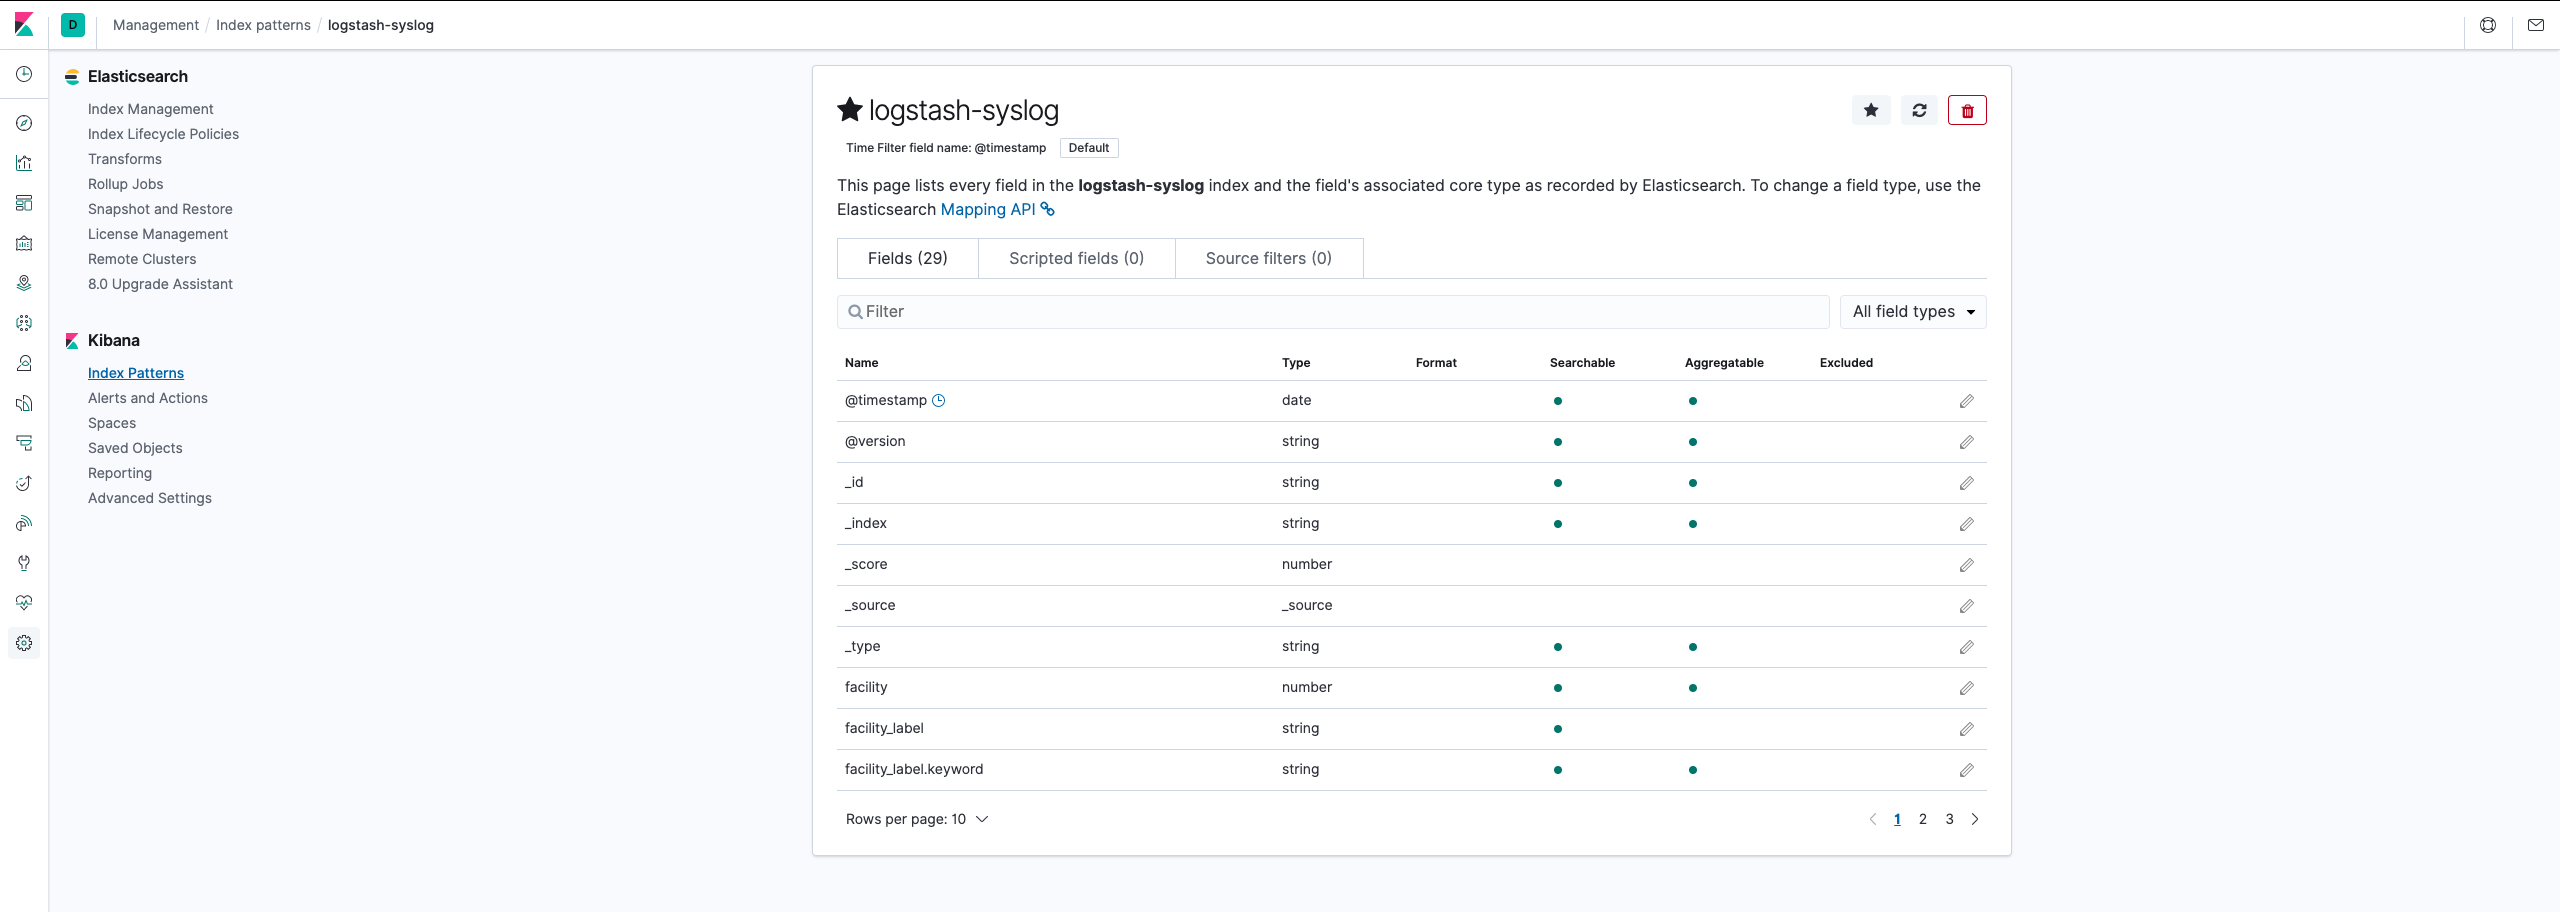The width and height of the screenshot is (2560, 912).
Task: Switch to Fields (29) tab
Action: [907, 258]
